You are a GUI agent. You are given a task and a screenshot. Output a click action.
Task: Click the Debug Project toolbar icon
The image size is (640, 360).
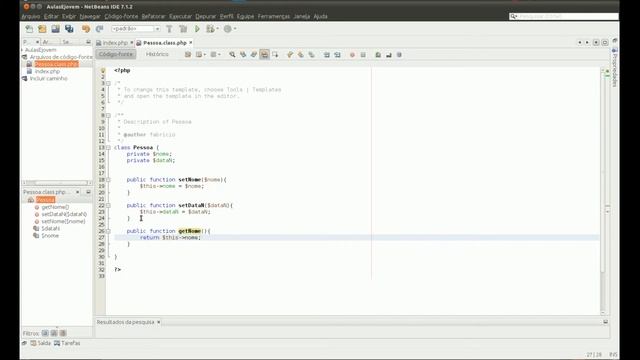coord(210,29)
